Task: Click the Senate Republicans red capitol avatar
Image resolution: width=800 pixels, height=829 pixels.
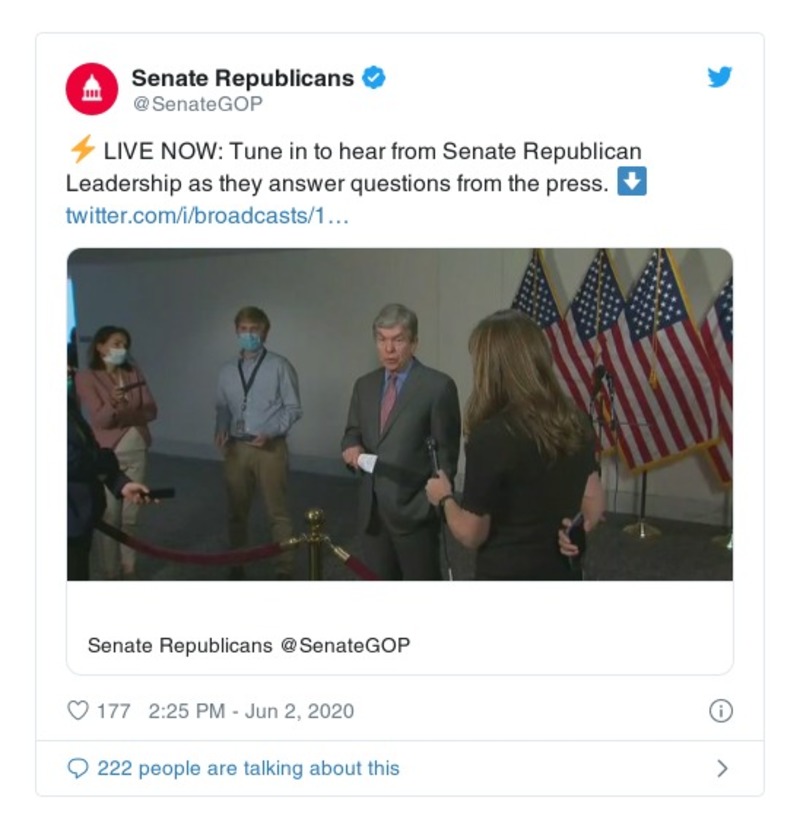Action: pos(92,89)
